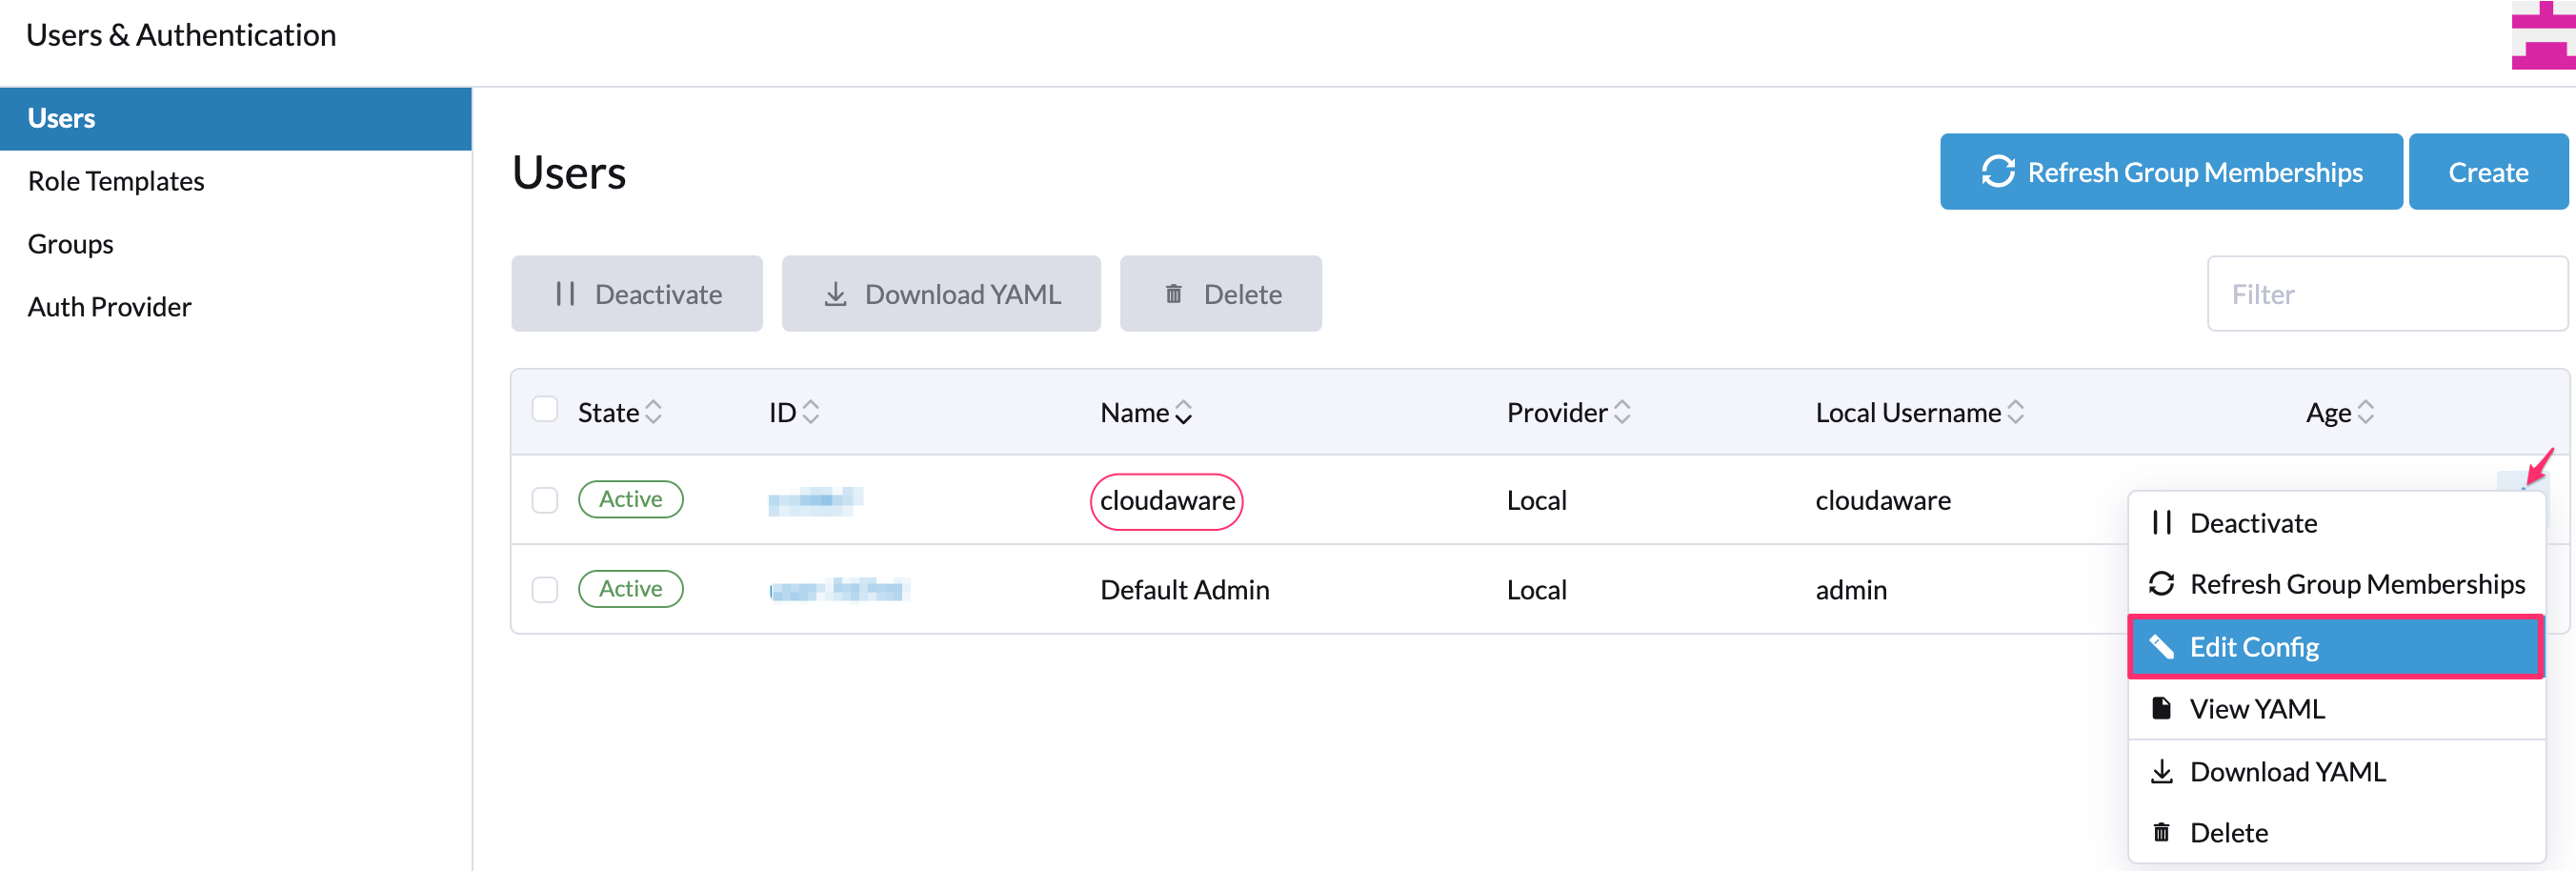Click the trash icon inside Delete button
The height and width of the screenshot is (871, 2576).
tap(1174, 293)
